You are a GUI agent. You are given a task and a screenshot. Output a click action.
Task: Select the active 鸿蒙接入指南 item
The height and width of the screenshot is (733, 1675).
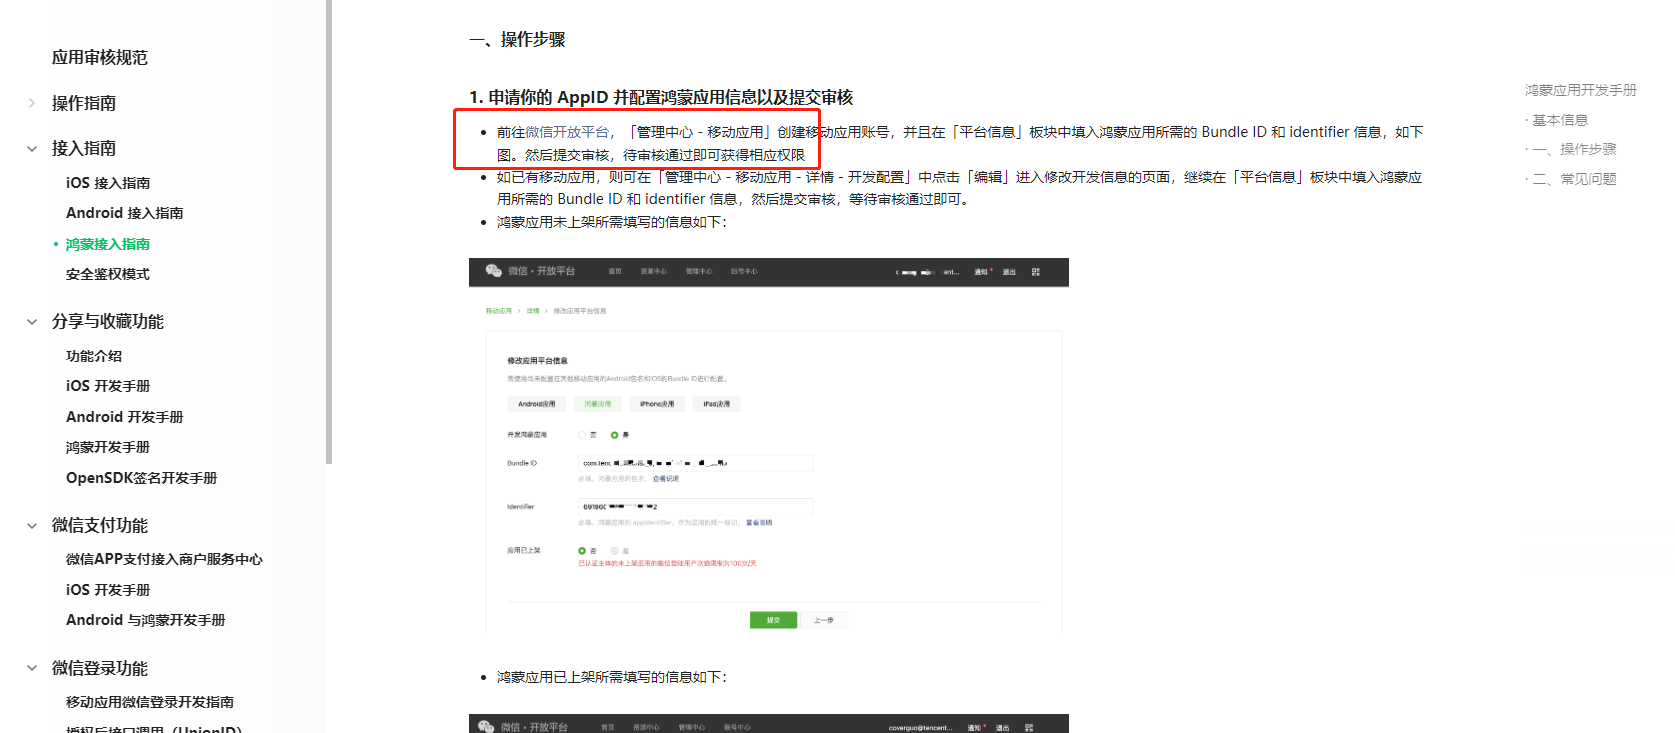108,244
